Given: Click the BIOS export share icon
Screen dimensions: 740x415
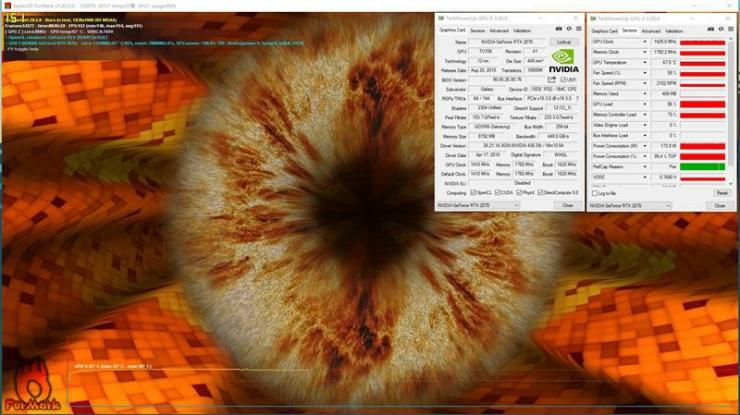Looking at the screenshot, I should 551,80.
